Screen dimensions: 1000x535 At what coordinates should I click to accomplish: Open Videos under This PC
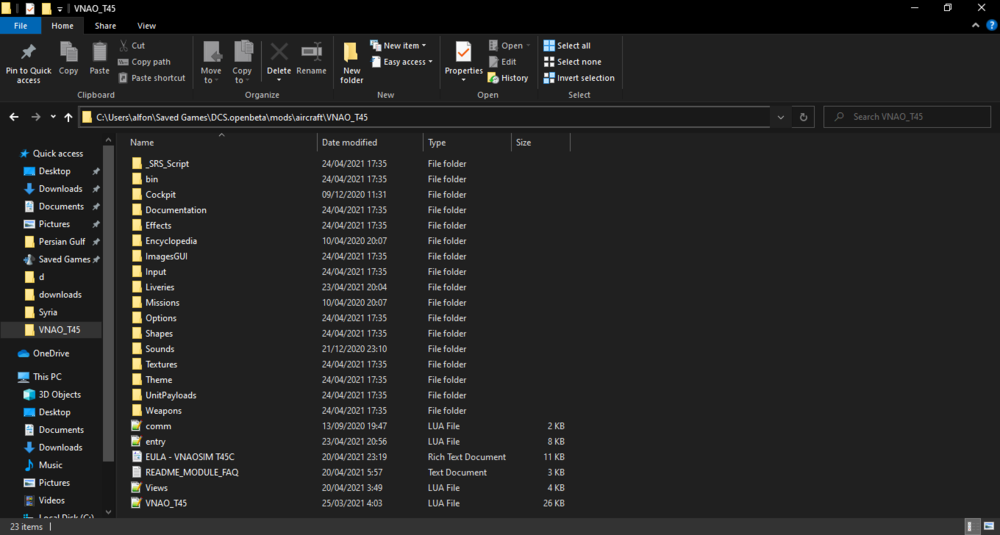52,501
